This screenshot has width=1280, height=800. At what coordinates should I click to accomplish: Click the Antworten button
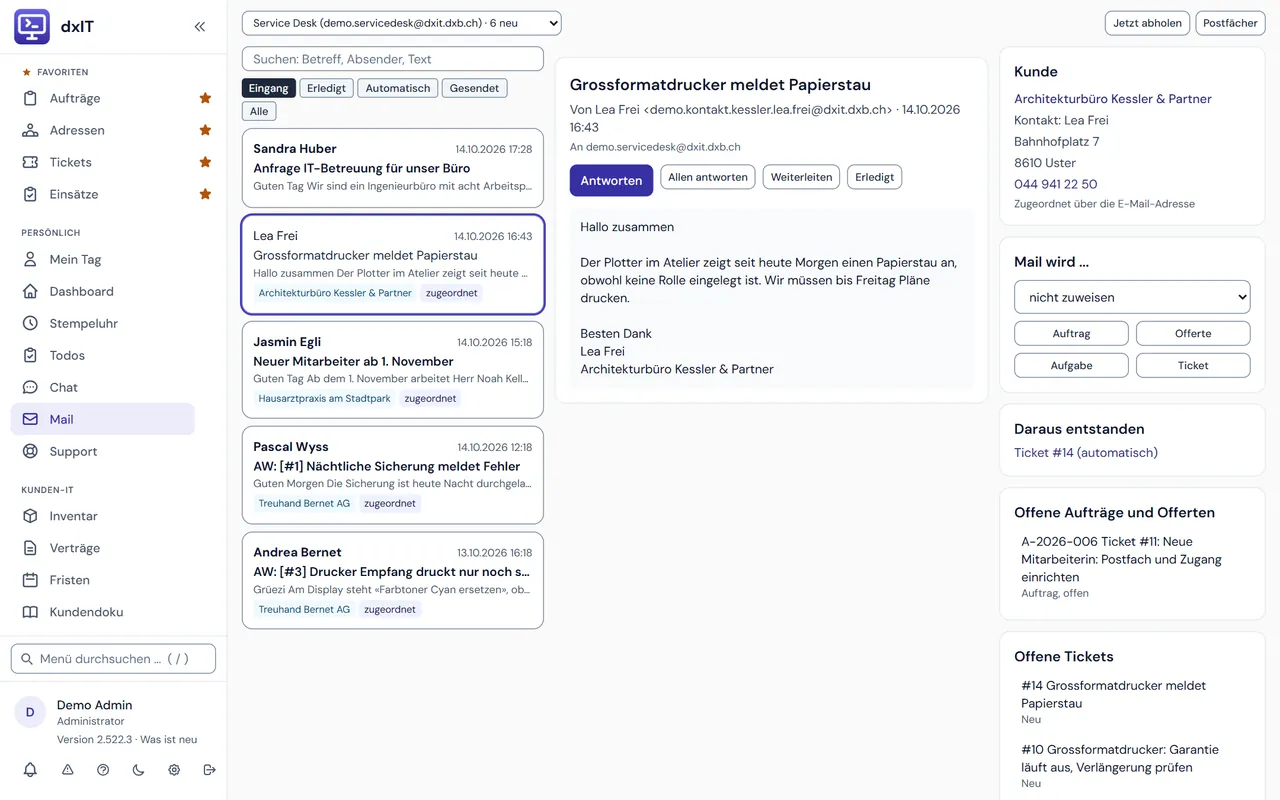(611, 180)
